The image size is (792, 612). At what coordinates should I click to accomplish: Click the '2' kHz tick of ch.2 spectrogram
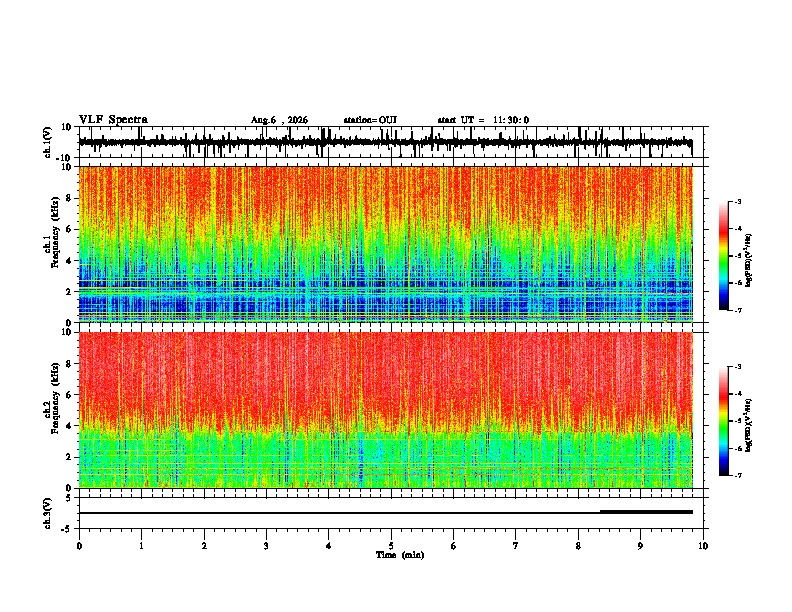69,457
